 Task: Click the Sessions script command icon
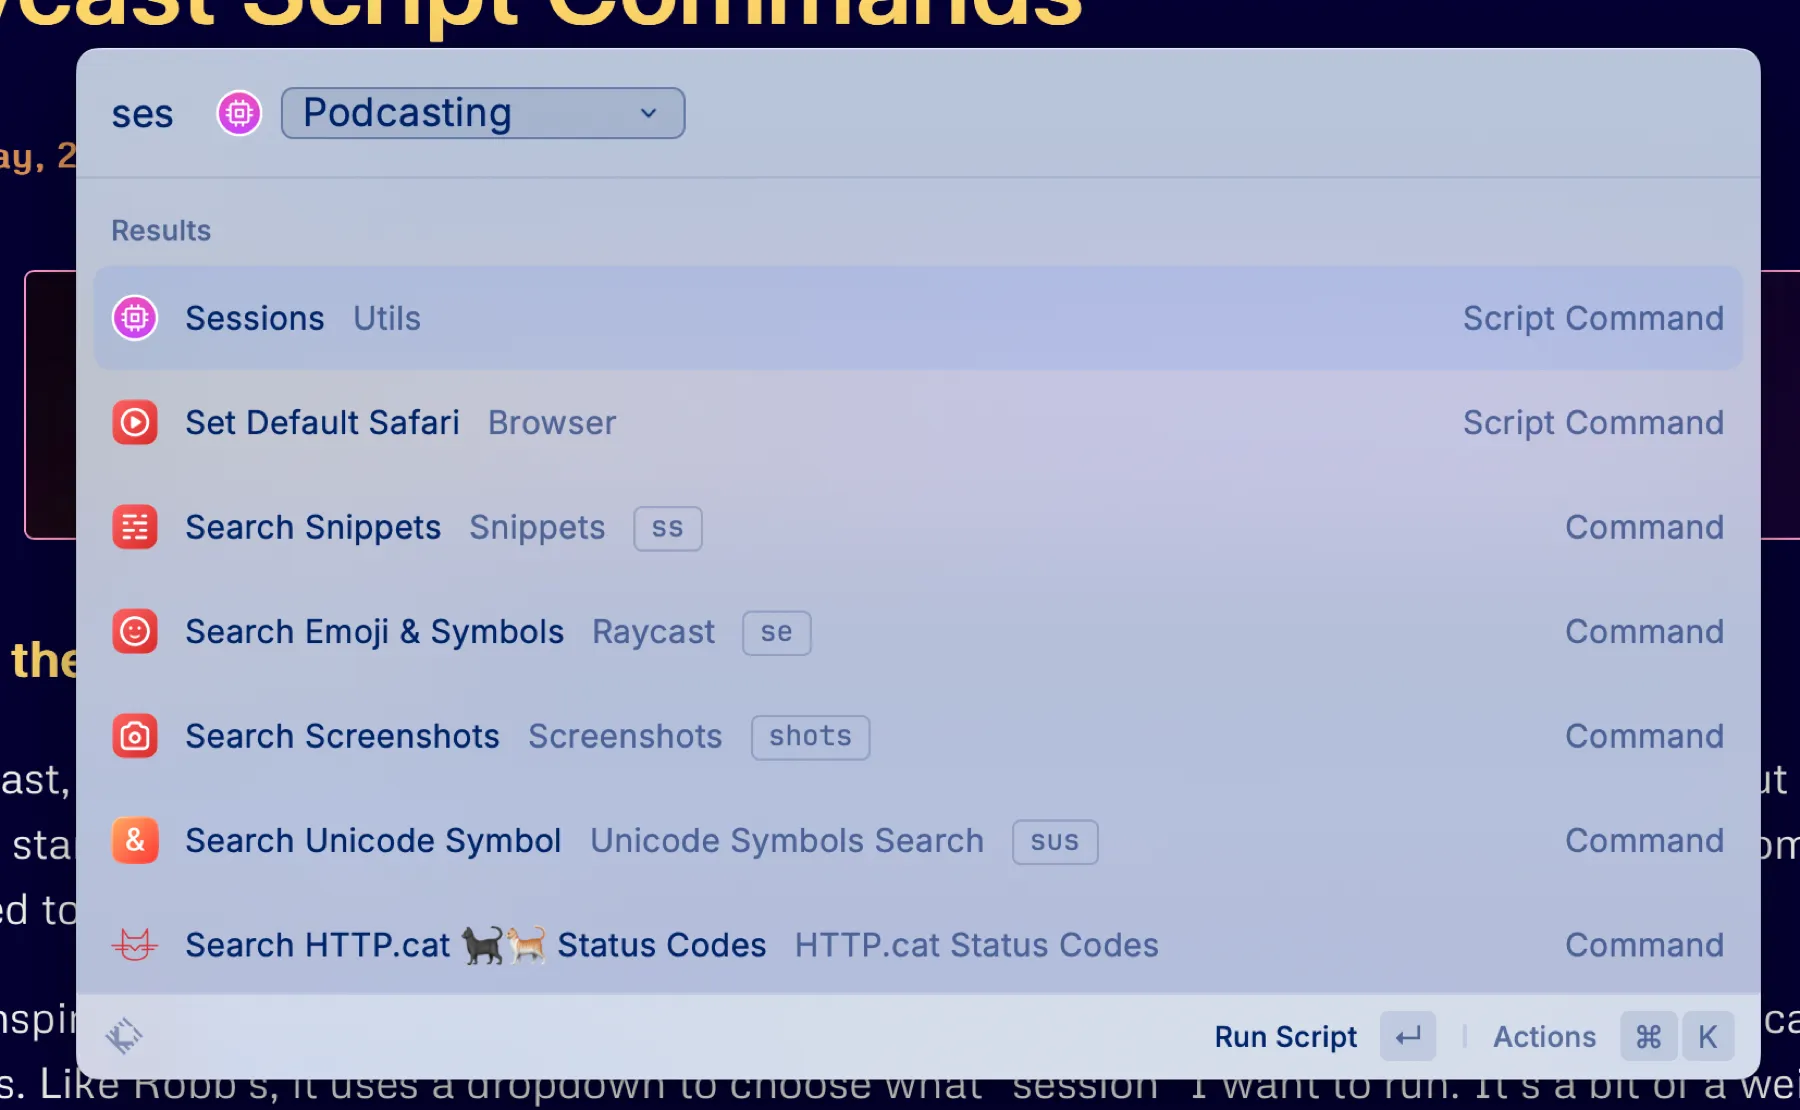pyautogui.click(x=135, y=317)
